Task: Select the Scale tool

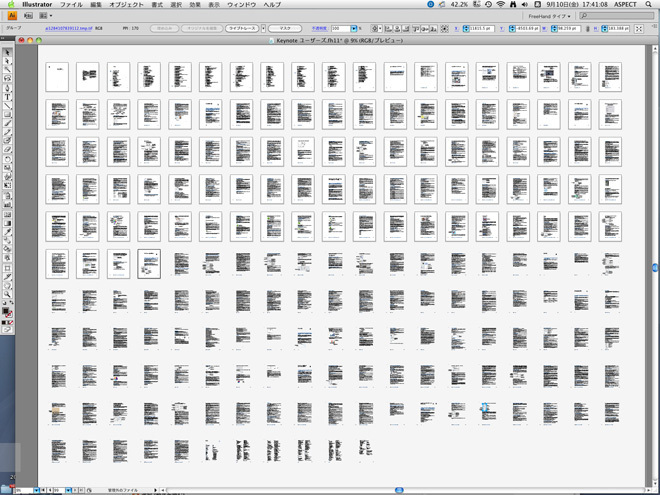Action: [x=7, y=167]
